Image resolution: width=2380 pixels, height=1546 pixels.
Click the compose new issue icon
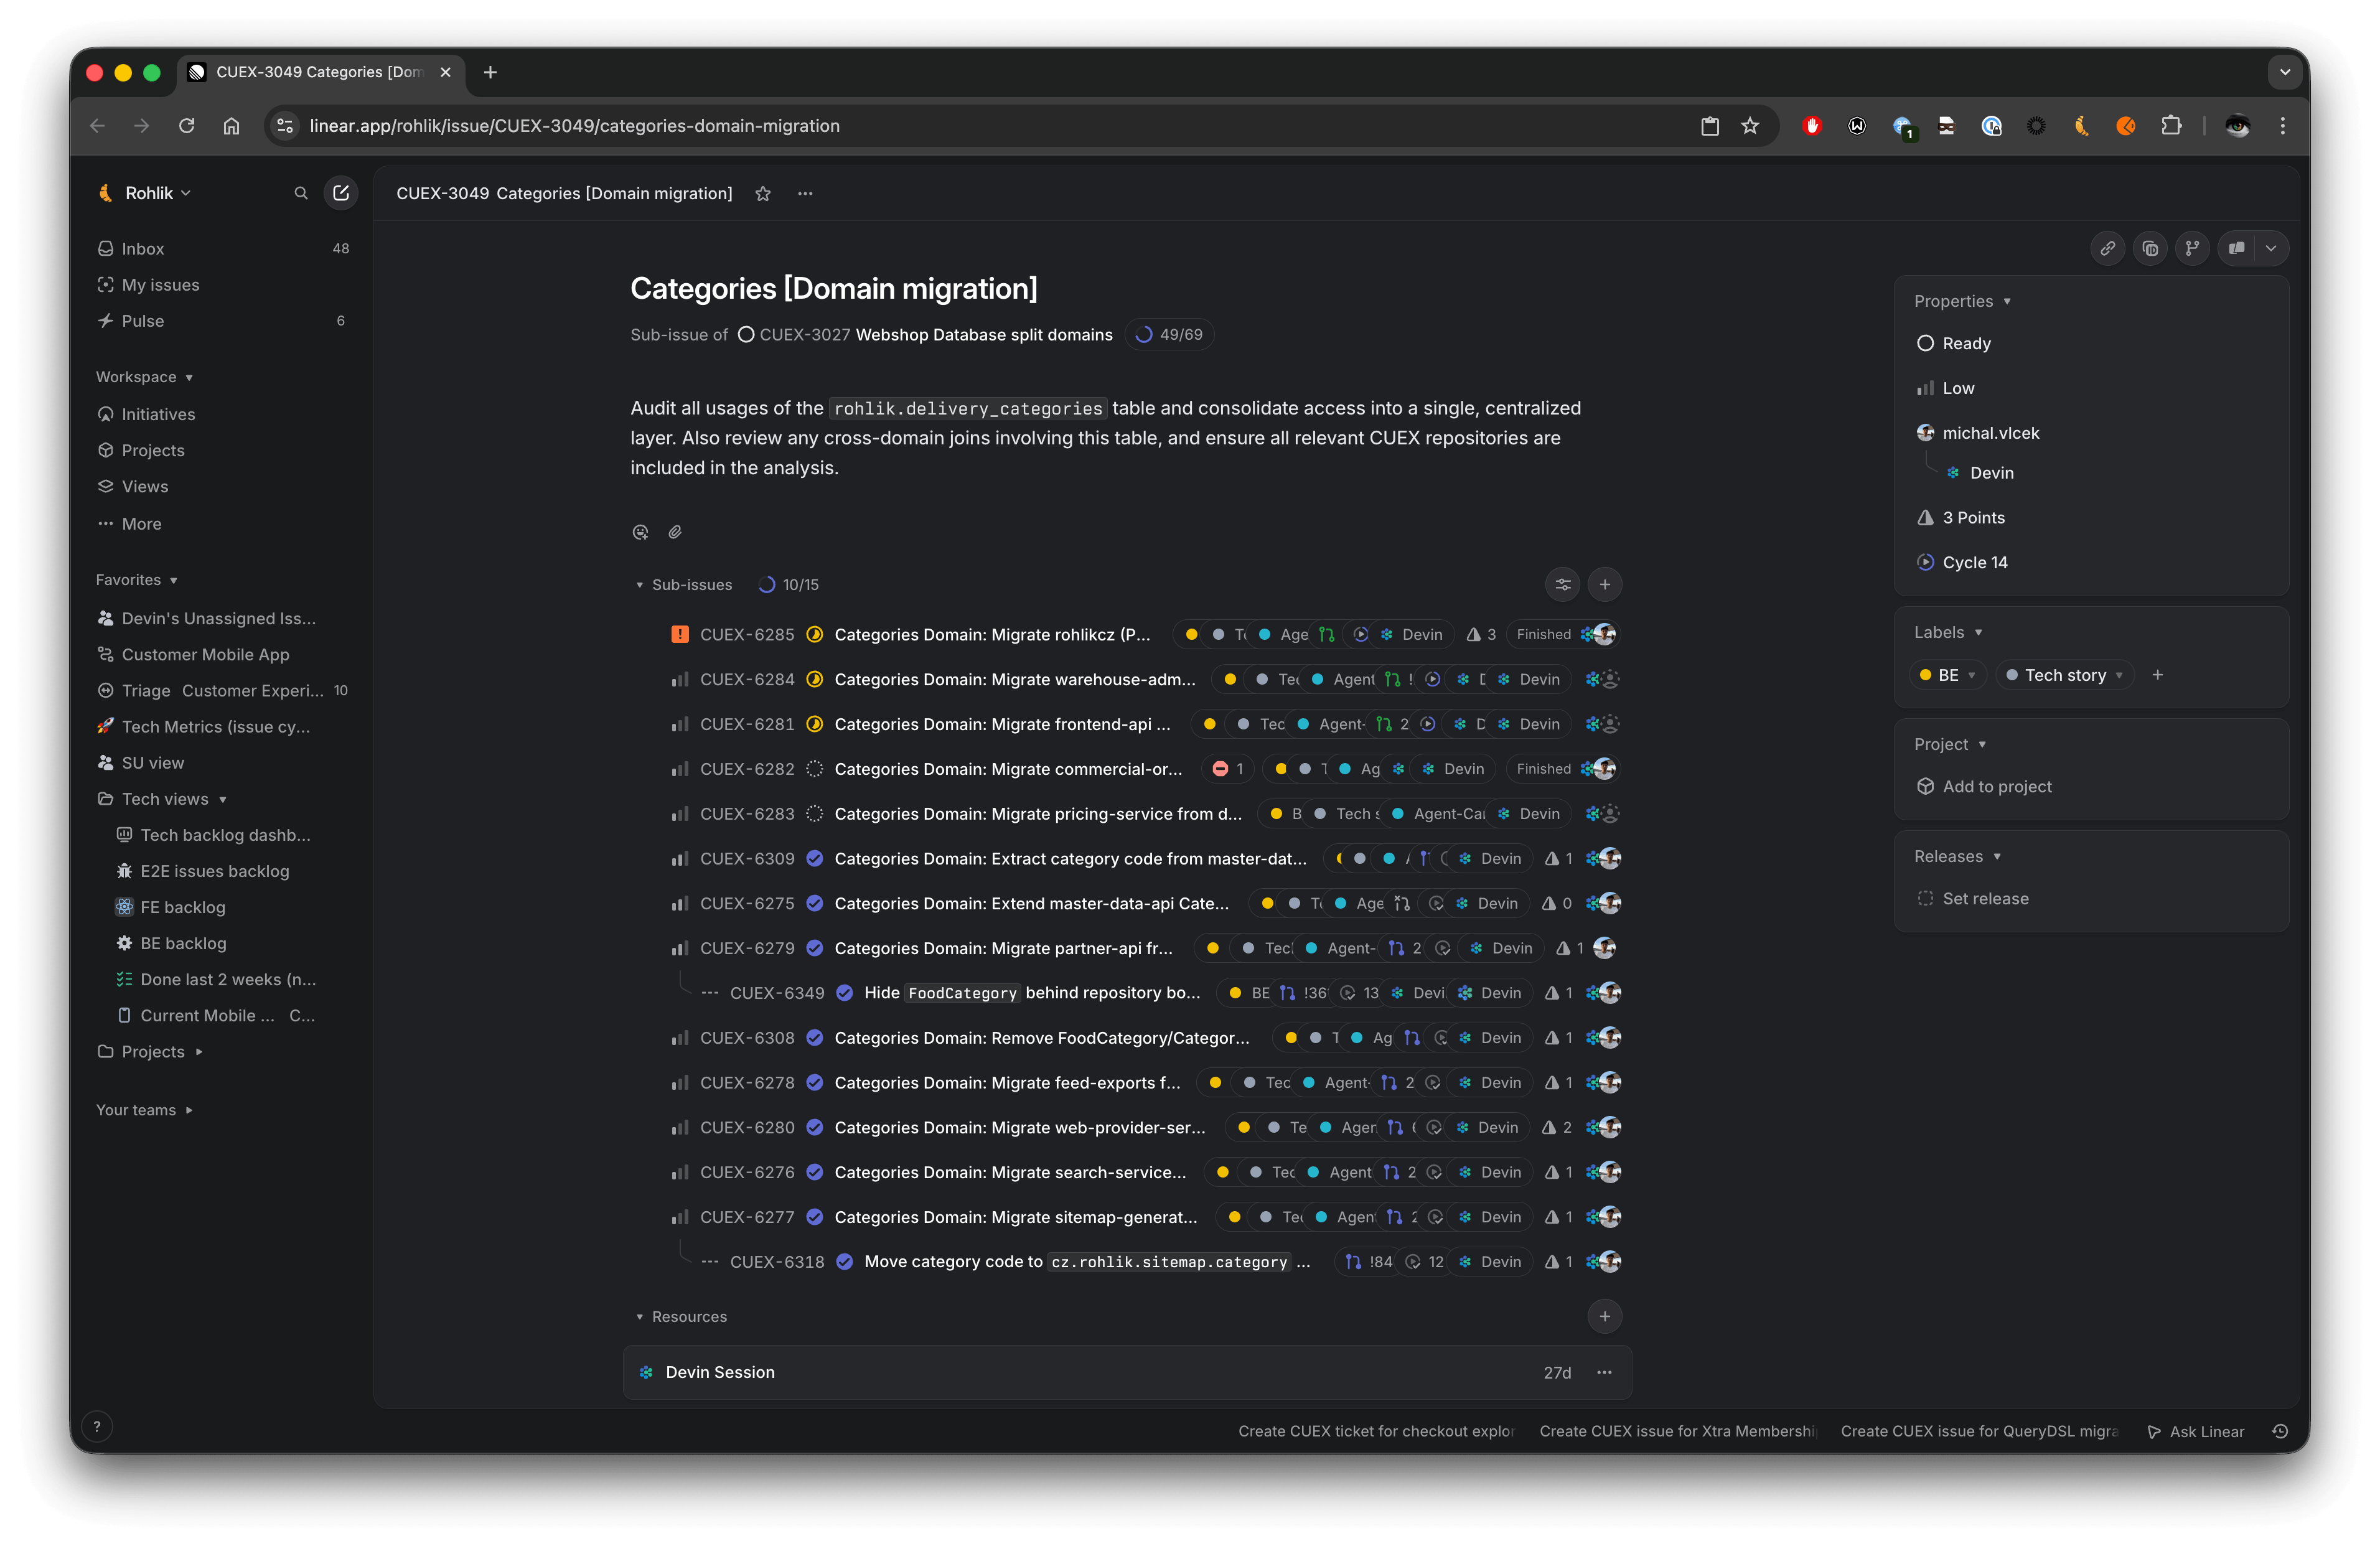pyautogui.click(x=340, y=193)
